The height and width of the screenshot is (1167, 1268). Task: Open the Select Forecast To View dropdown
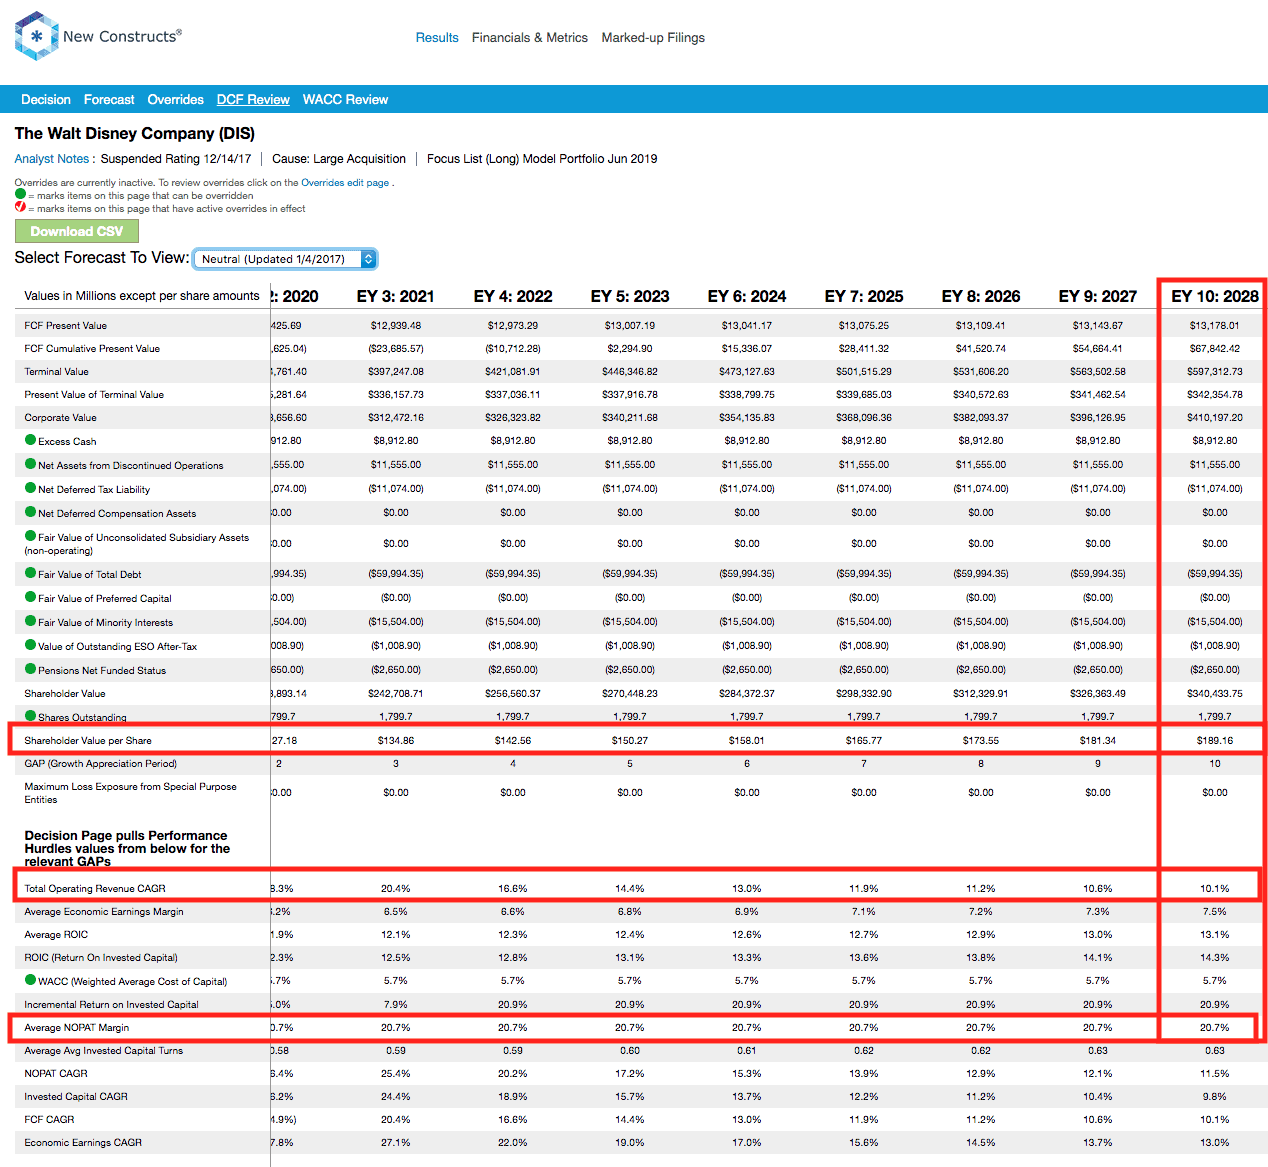285,259
